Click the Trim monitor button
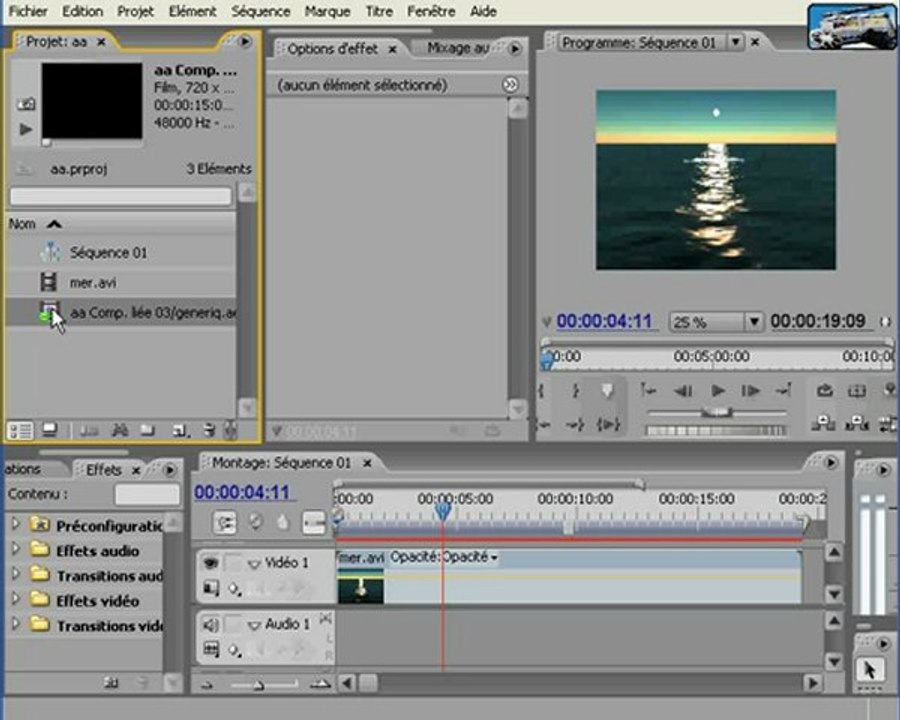Viewport: 900px width, 720px height. pos(887,424)
